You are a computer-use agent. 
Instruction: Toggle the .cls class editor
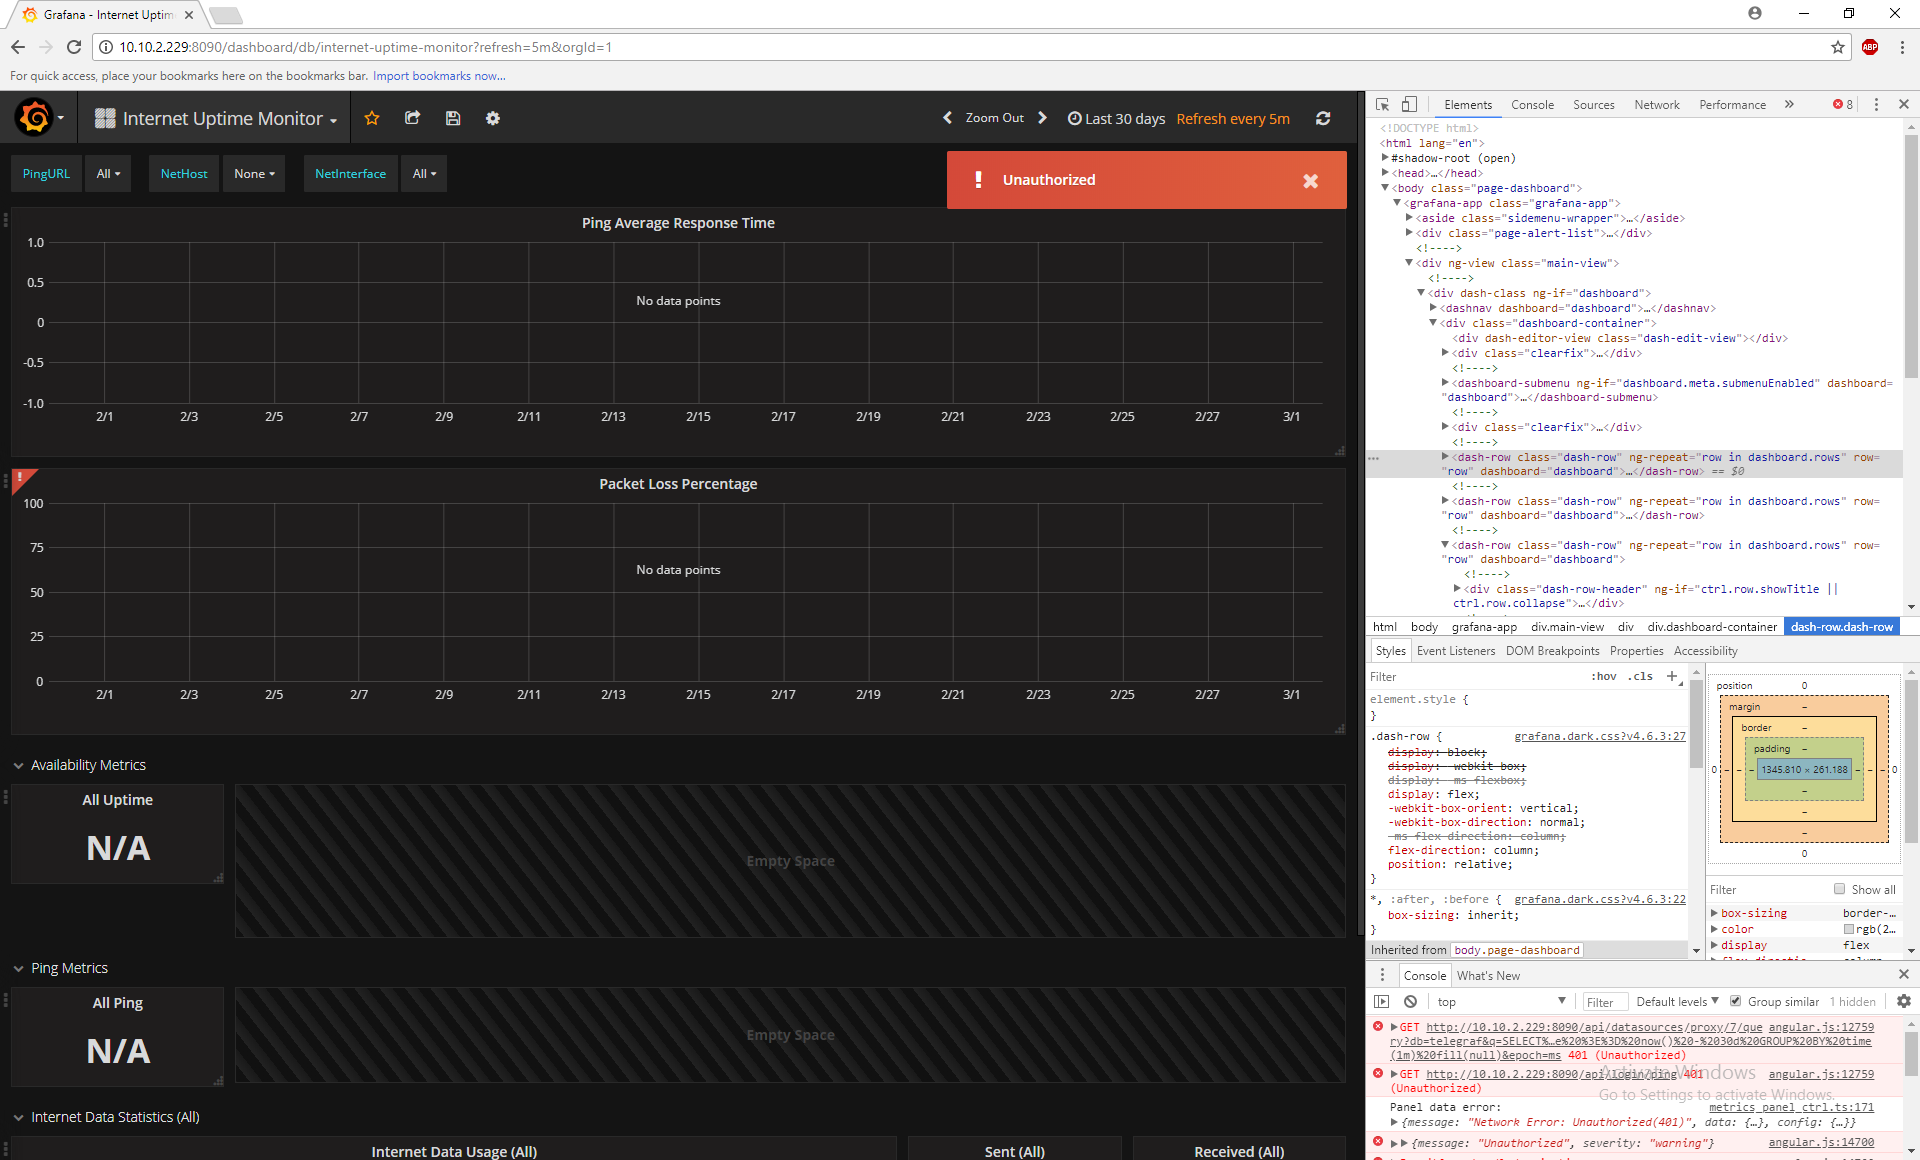1640,676
